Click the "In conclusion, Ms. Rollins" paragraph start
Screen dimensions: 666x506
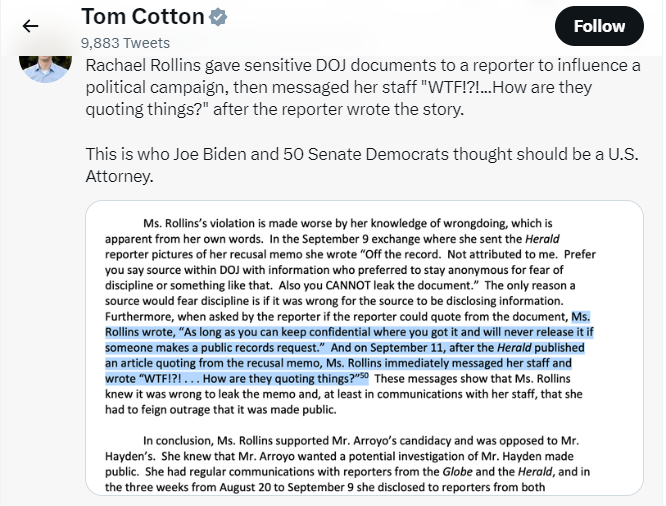point(208,441)
